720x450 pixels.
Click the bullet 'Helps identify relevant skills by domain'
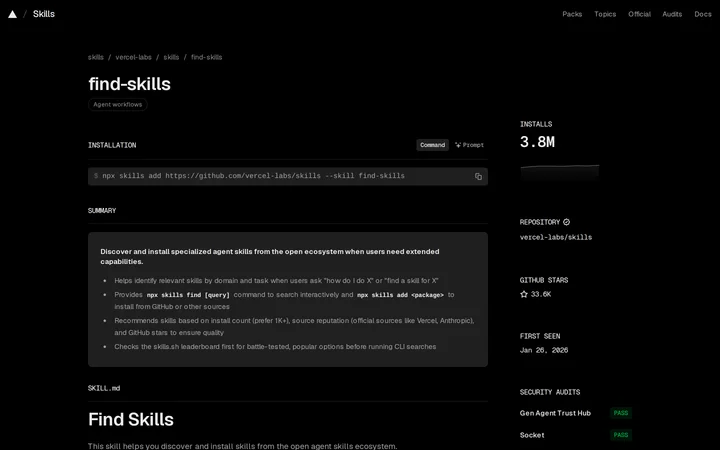(276, 281)
